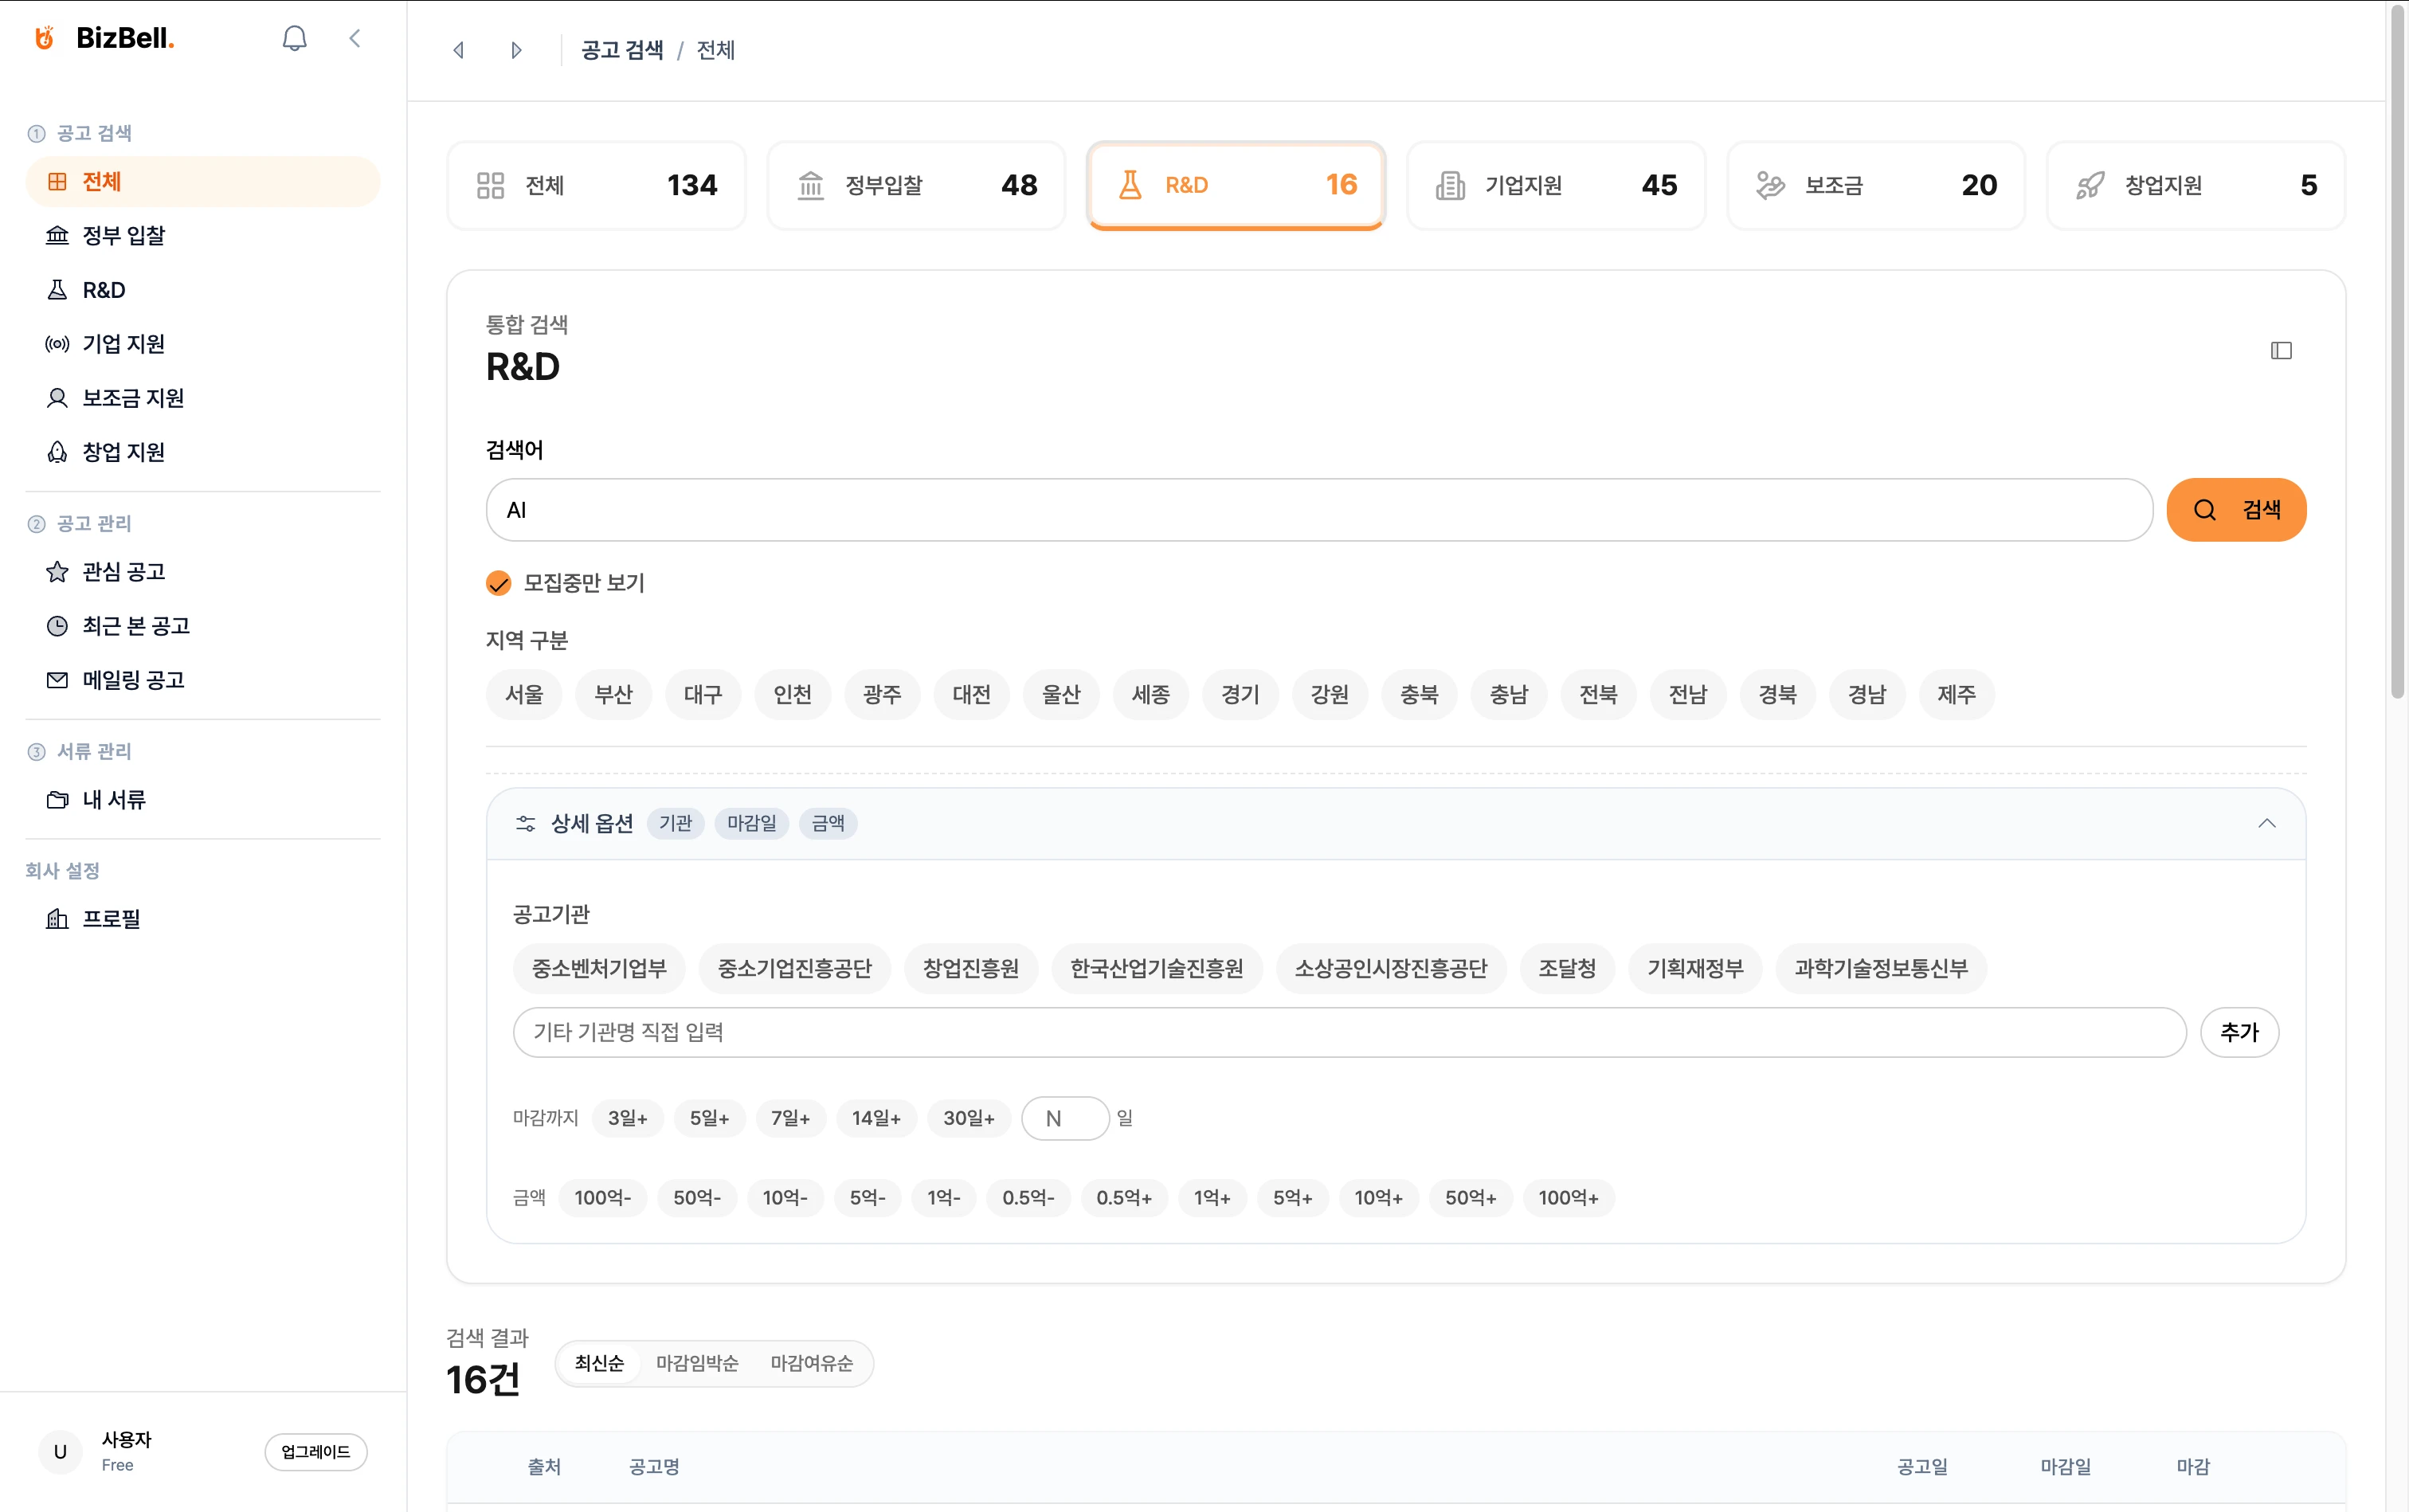Click the vertical page scrollbar

point(2397,350)
